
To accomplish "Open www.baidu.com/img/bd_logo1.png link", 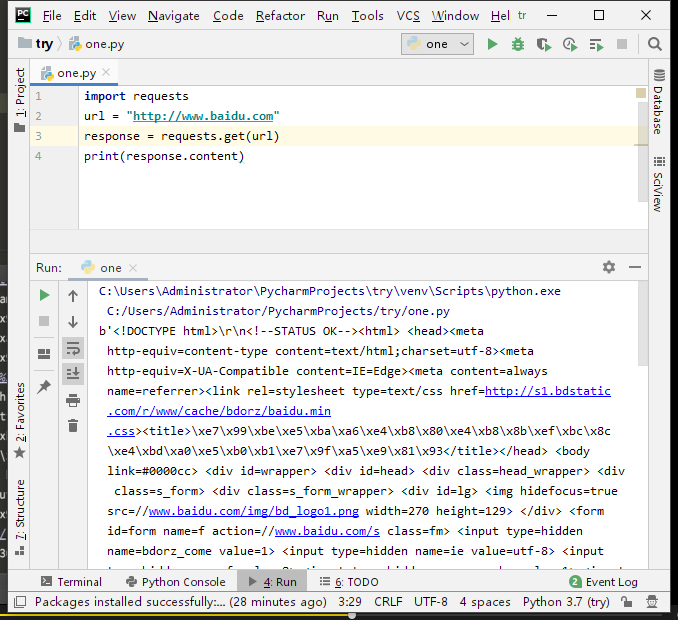I will pyautogui.click(x=254, y=511).
